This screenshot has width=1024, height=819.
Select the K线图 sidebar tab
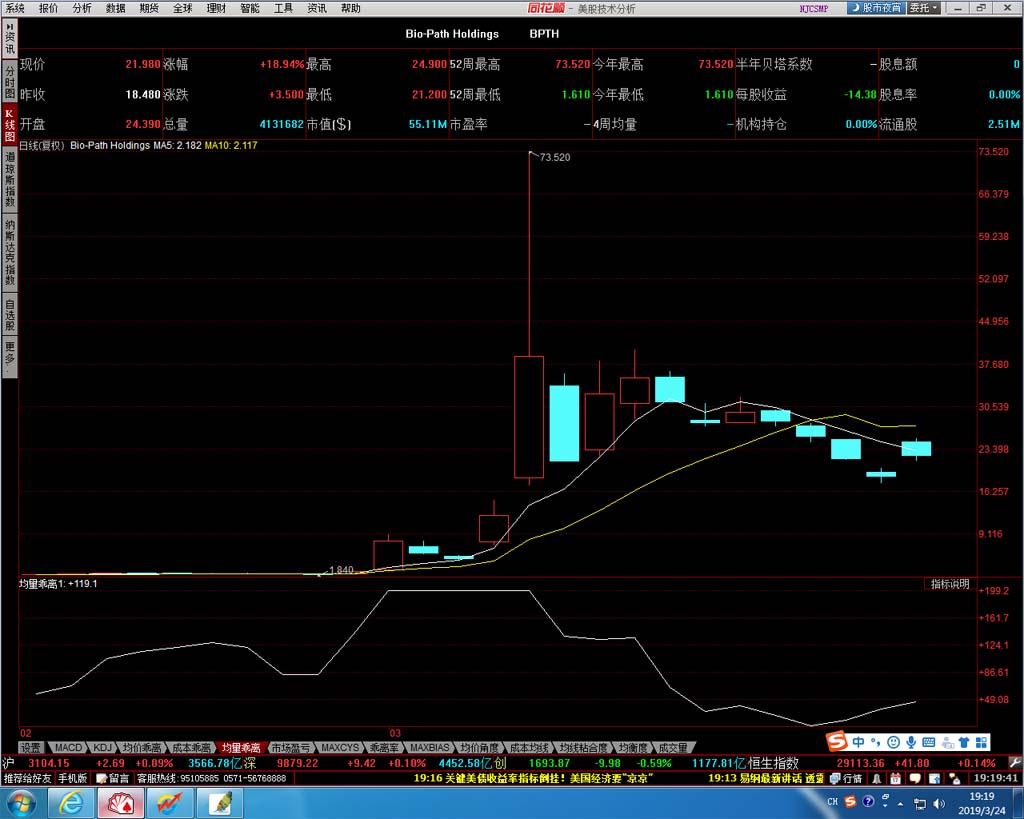tap(10, 125)
